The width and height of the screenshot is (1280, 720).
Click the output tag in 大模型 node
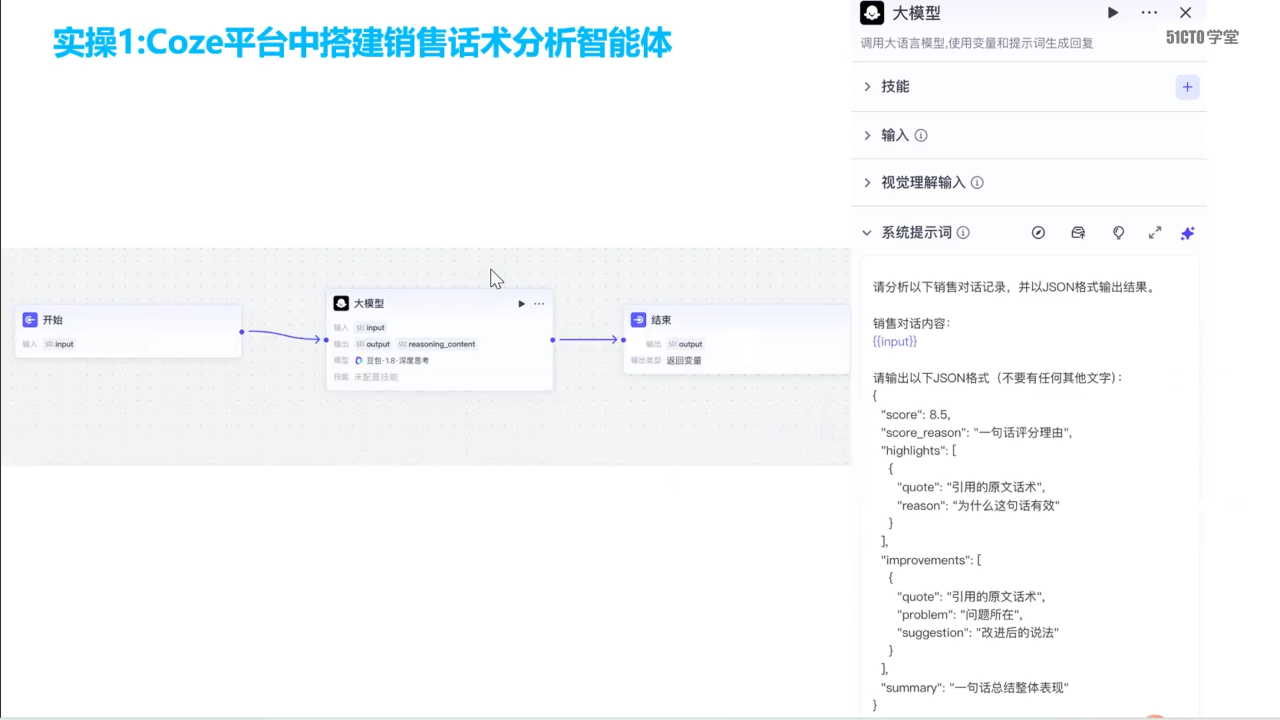click(x=373, y=344)
